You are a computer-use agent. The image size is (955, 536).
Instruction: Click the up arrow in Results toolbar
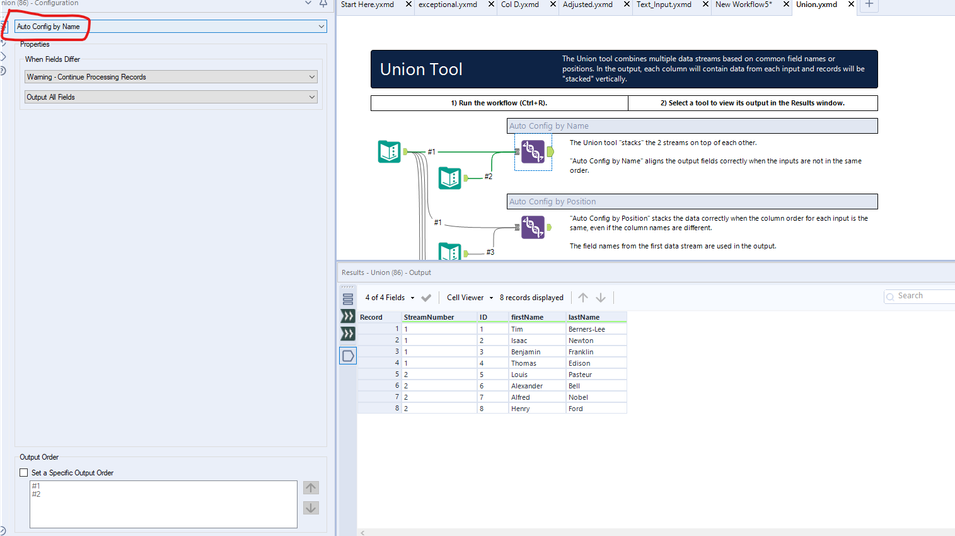coord(583,297)
